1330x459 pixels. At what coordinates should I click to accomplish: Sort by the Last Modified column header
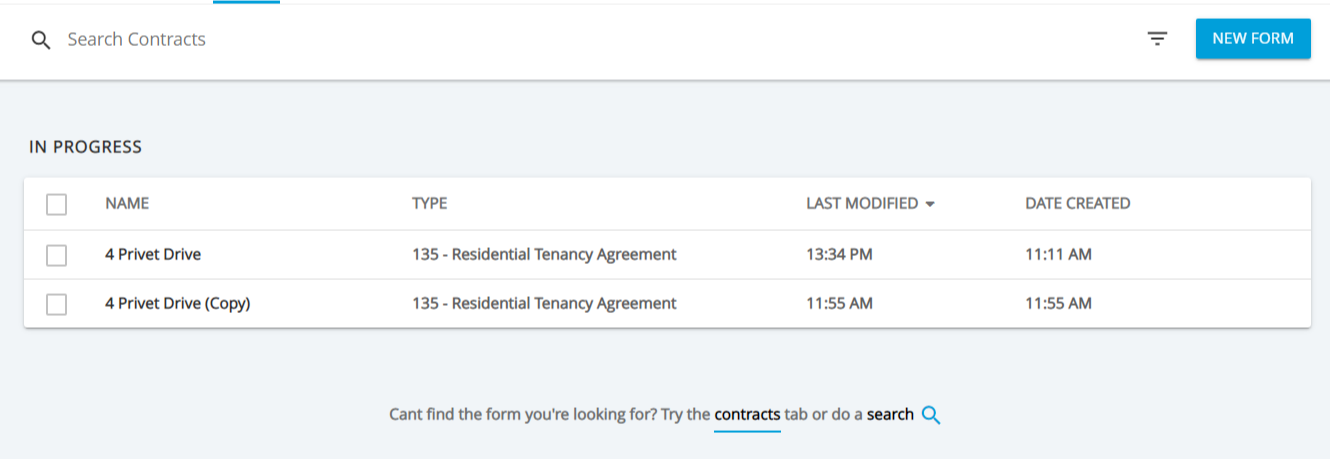tap(861, 203)
